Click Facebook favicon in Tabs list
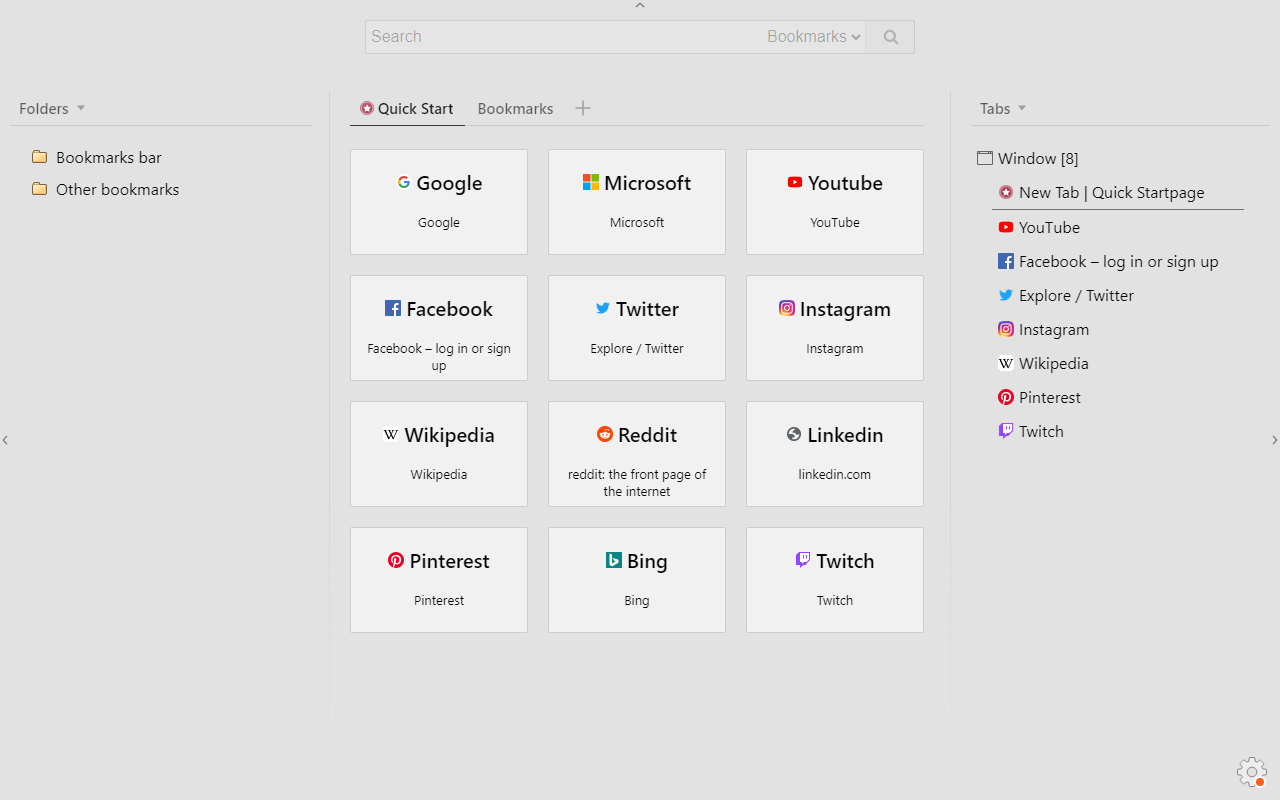Image resolution: width=1280 pixels, height=800 pixels. pyautogui.click(x=1006, y=261)
